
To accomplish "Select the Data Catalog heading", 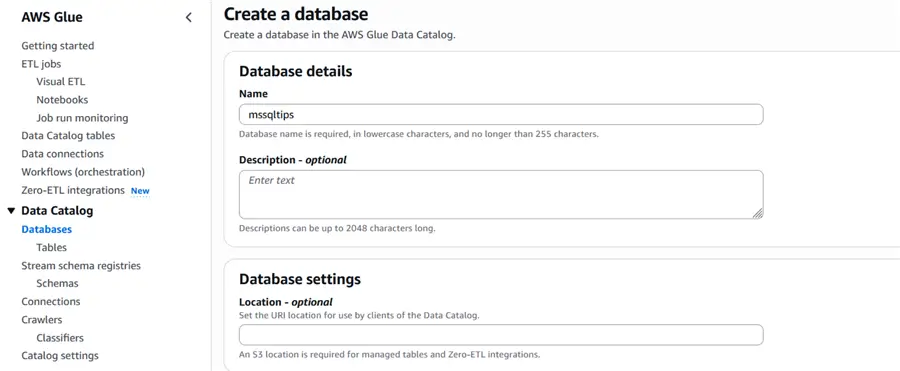I will tap(57, 211).
